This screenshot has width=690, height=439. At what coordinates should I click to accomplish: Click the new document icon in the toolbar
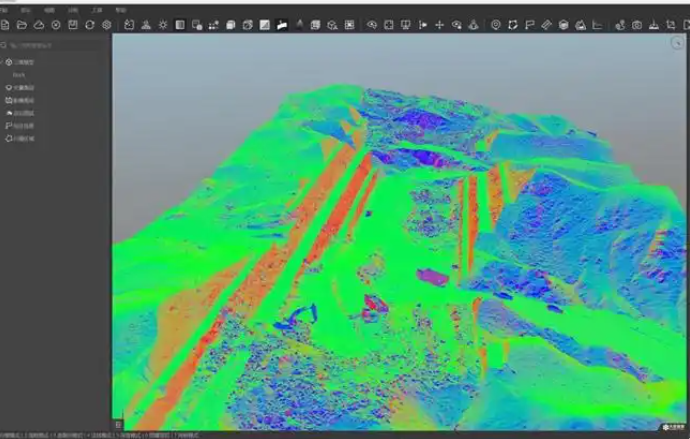(5, 25)
